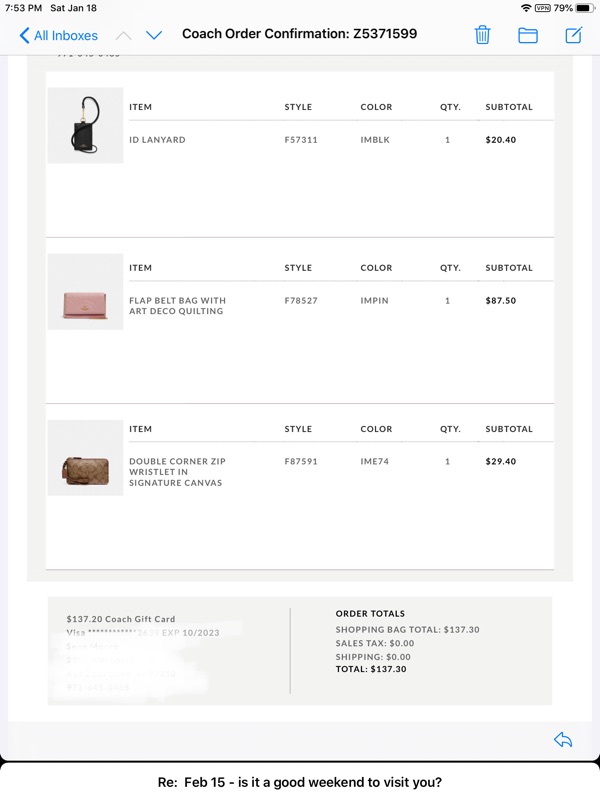The width and height of the screenshot is (600, 800).
Task: Select Flap Belt Bag with Art Deco Quilting
Action: point(177,306)
